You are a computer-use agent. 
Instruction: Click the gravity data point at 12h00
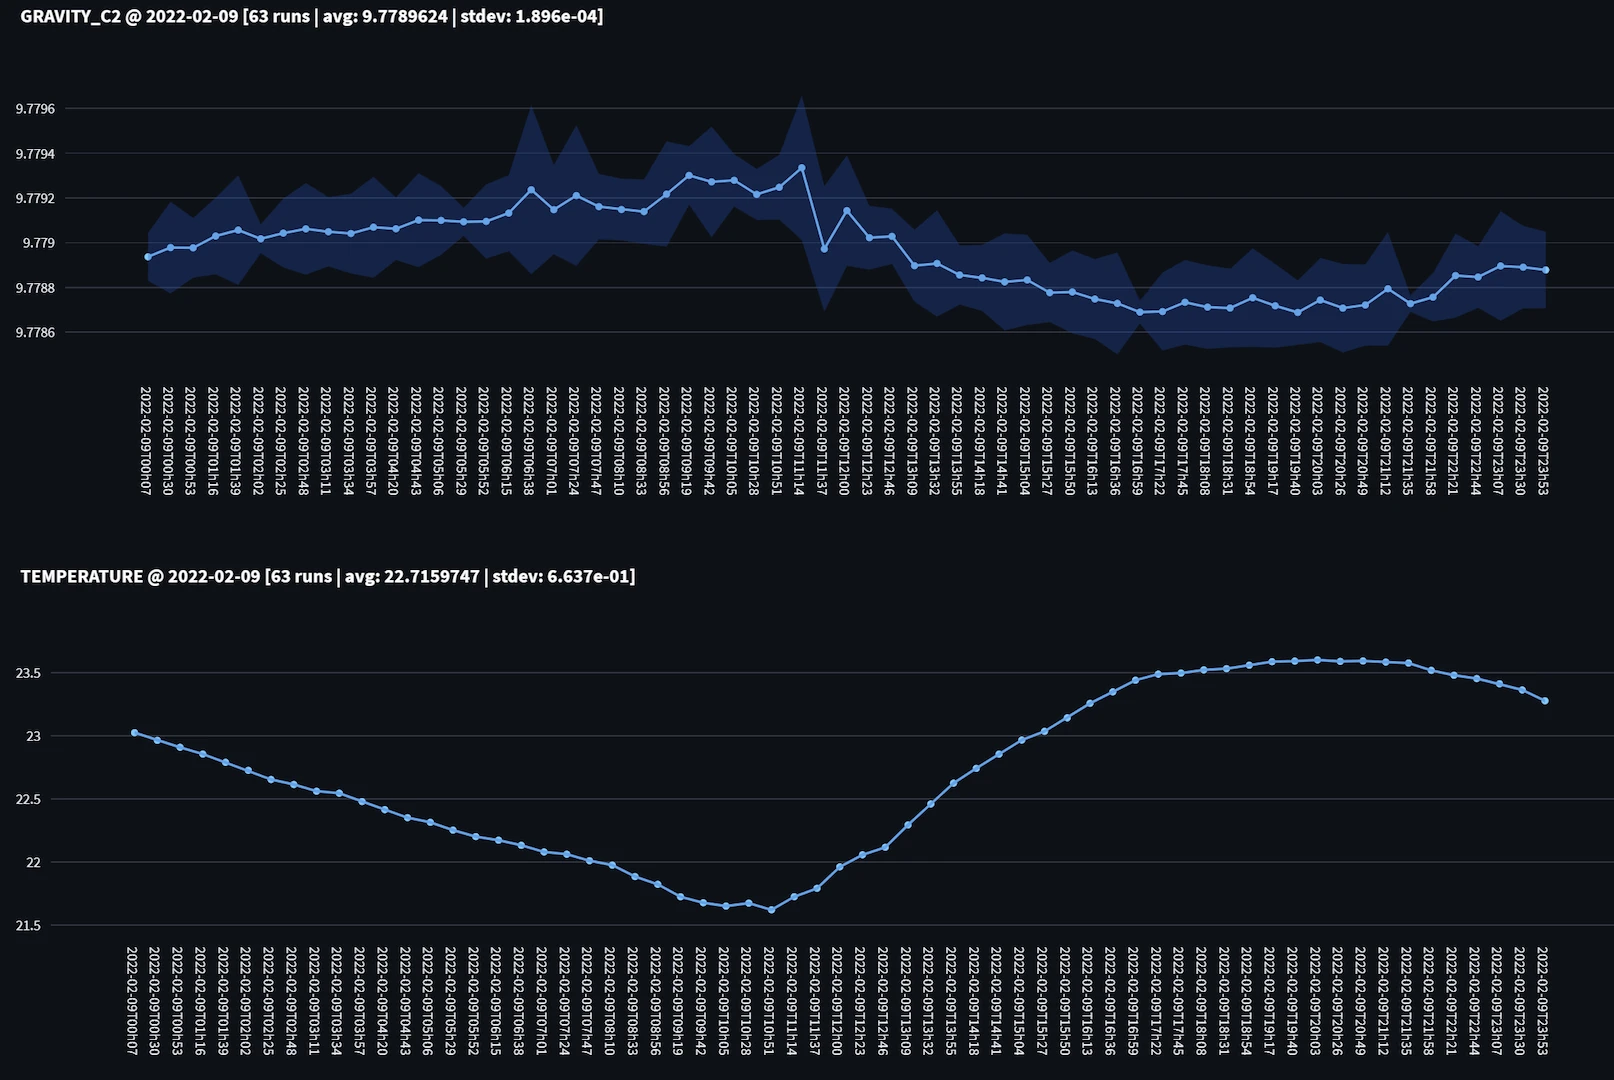click(x=847, y=211)
